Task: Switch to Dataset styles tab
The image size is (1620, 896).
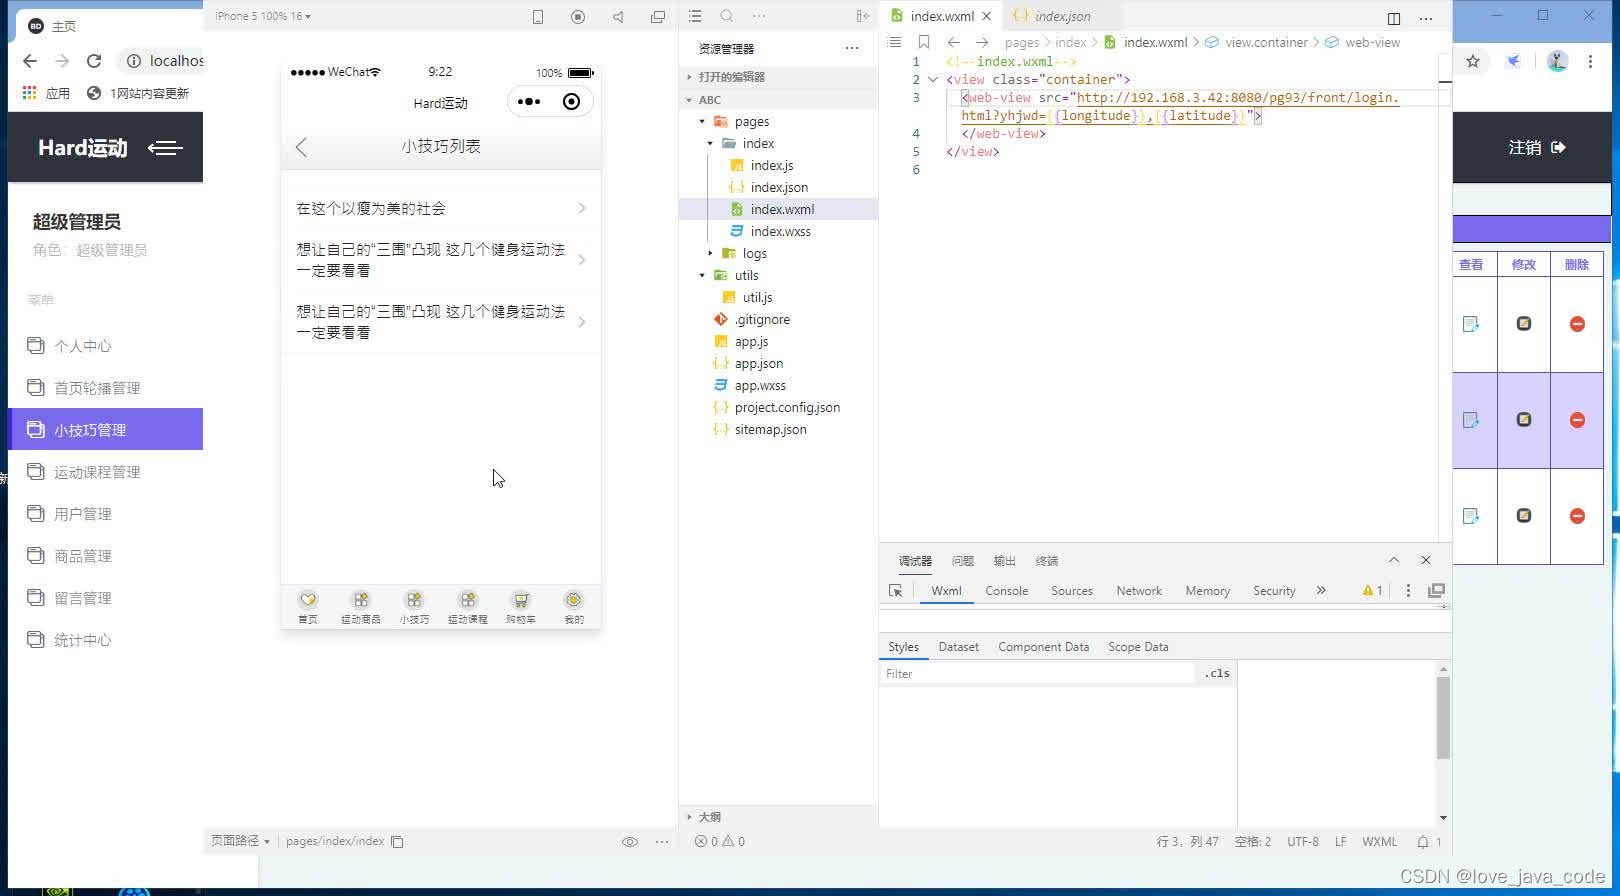Action: click(958, 647)
